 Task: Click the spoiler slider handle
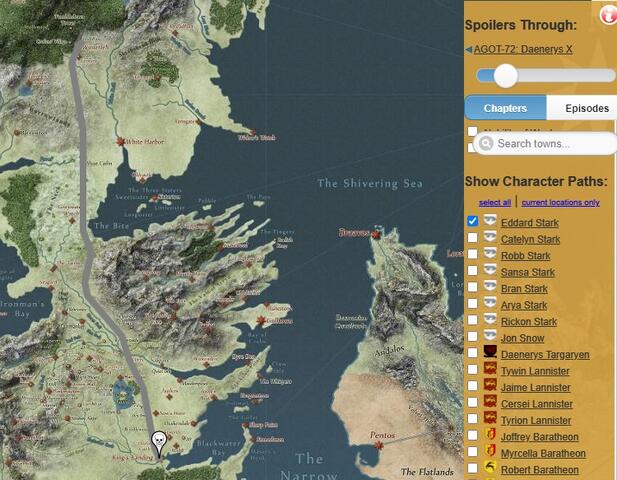(506, 76)
